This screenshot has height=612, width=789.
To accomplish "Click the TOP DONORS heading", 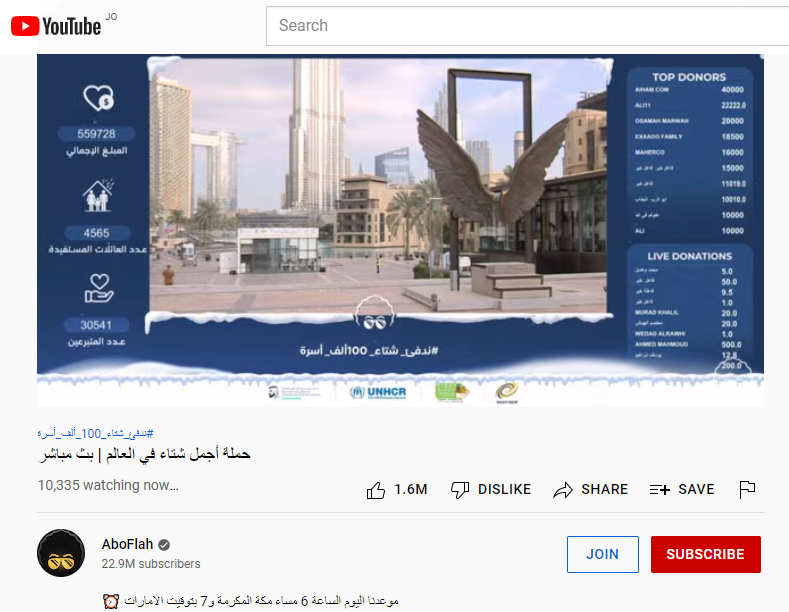I will [689, 77].
